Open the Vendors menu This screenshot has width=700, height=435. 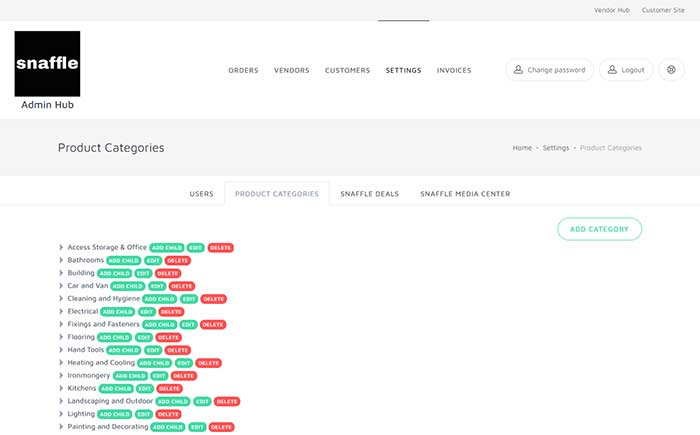click(x=292, y=70)
